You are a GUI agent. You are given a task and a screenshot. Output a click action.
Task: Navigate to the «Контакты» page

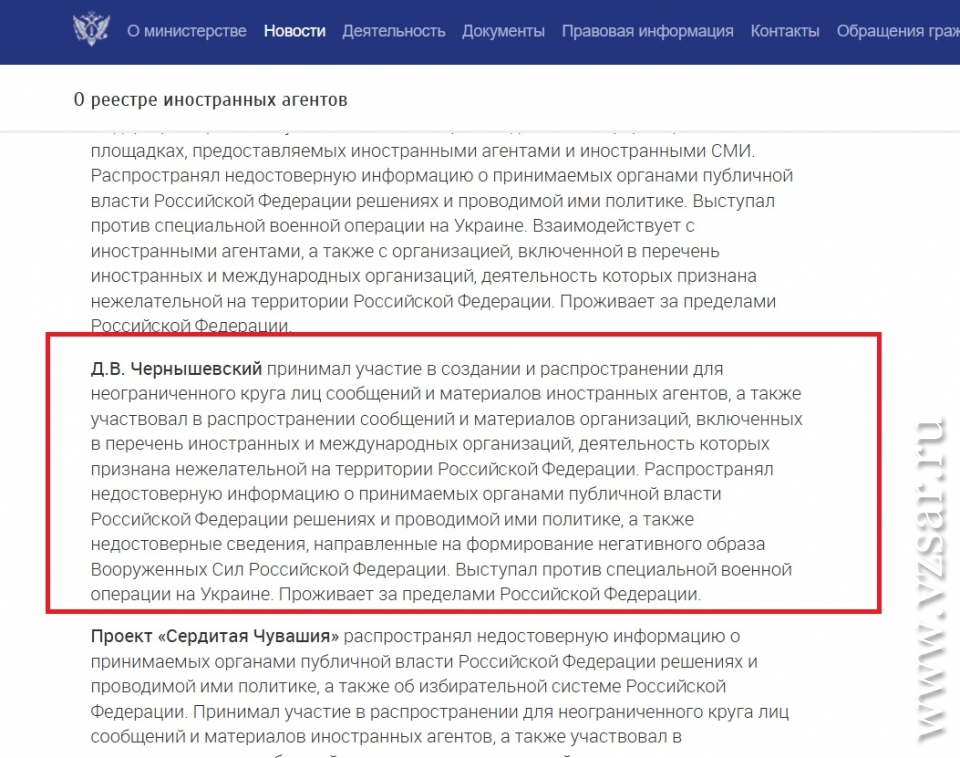[x=784, y=31]
